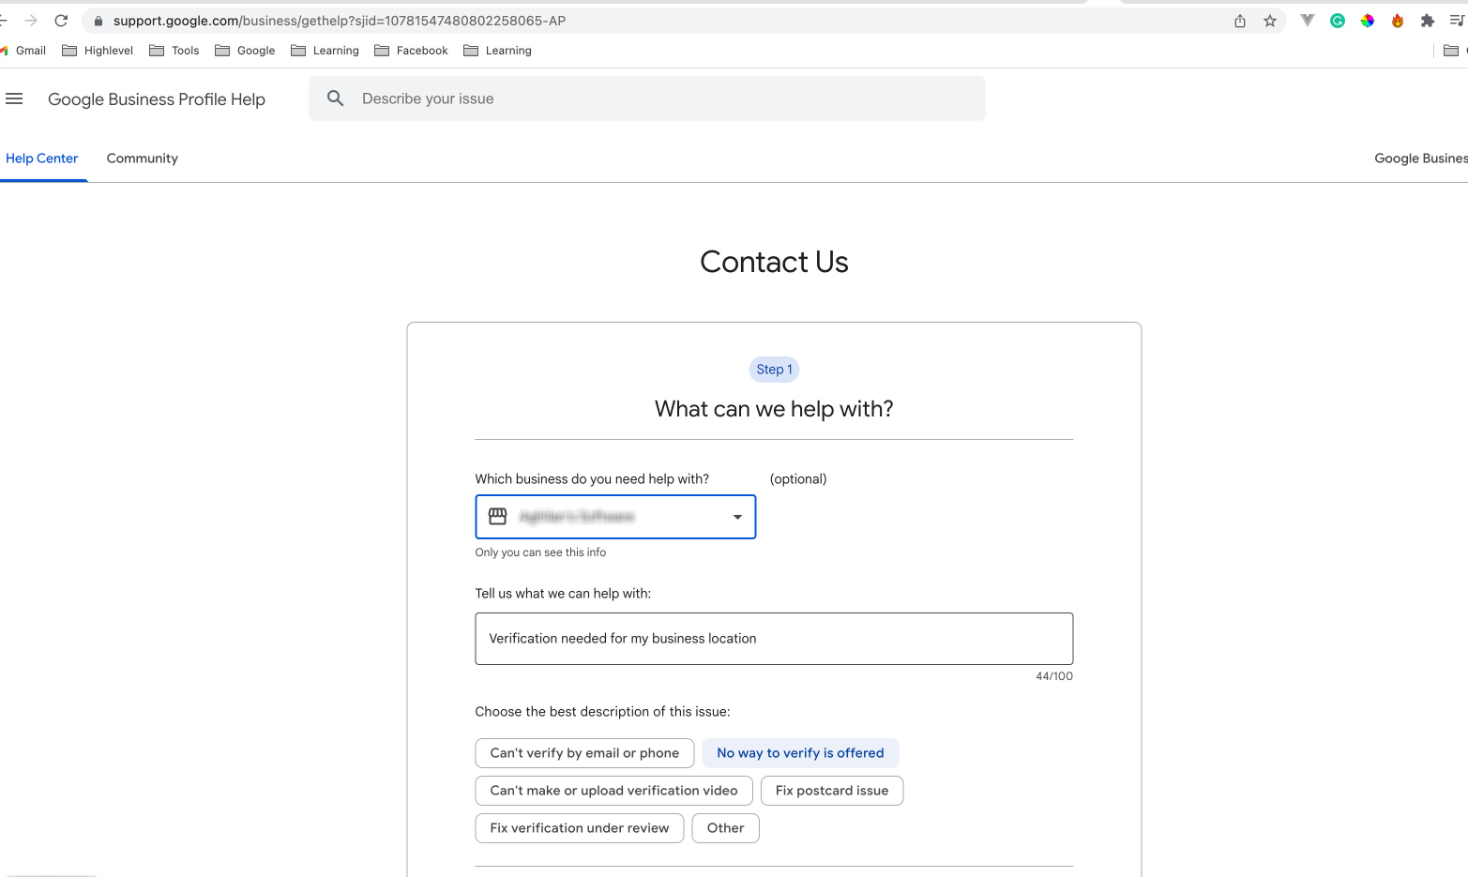Focus the Describe your issue search box
The height and width of the screenshot is (877, 1468).
point(647,99)
